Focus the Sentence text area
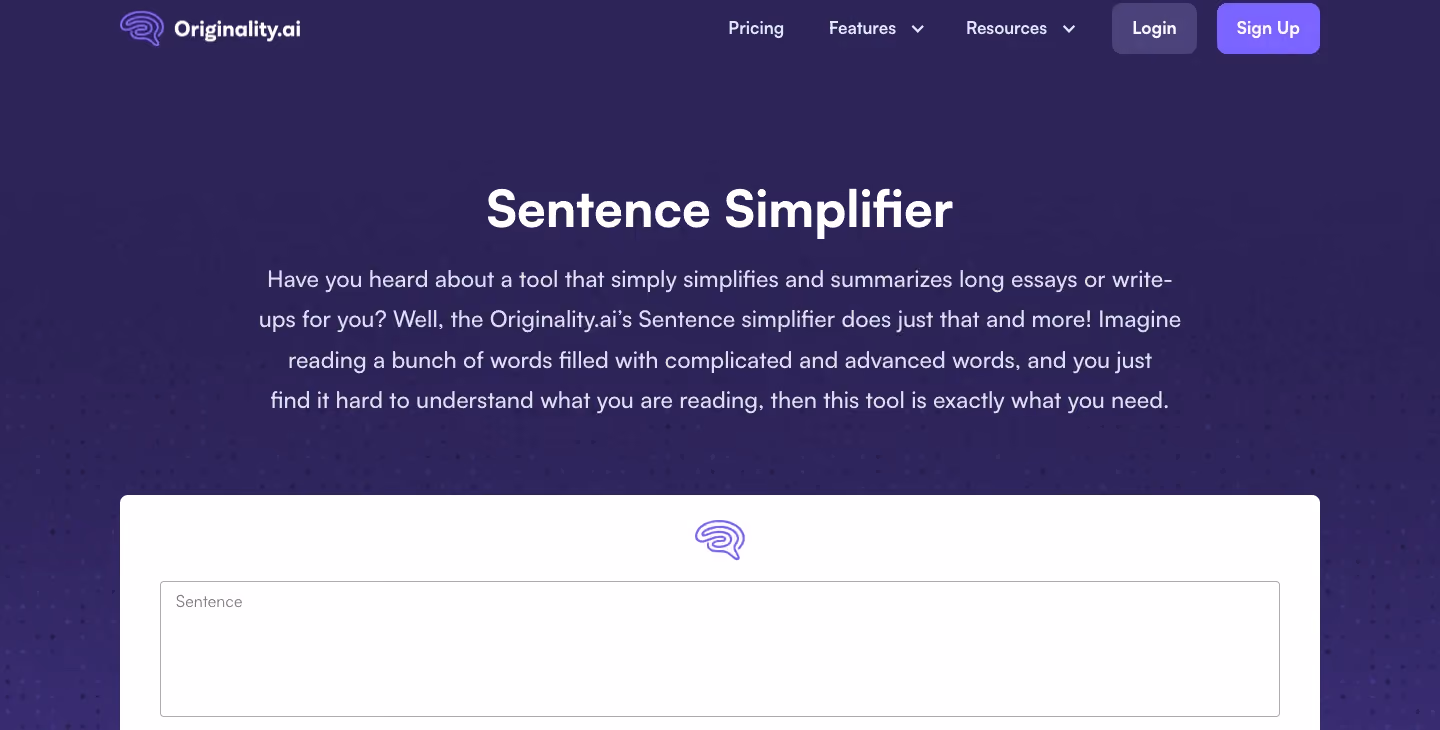Viewport: 1440px width, 730px height. (x=720, y=649)
